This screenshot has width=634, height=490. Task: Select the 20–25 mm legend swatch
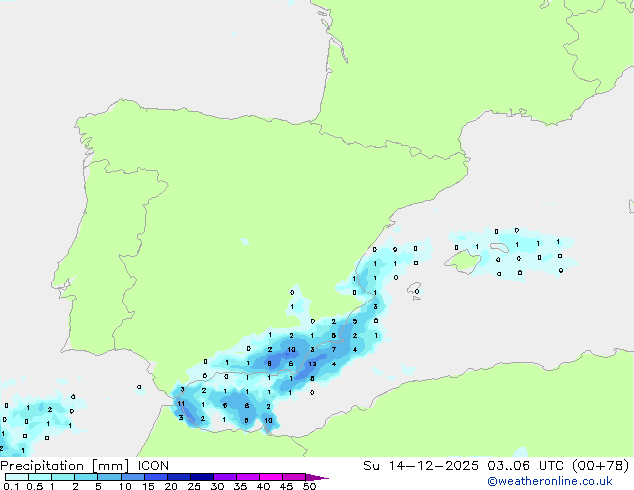coord(179,477)
